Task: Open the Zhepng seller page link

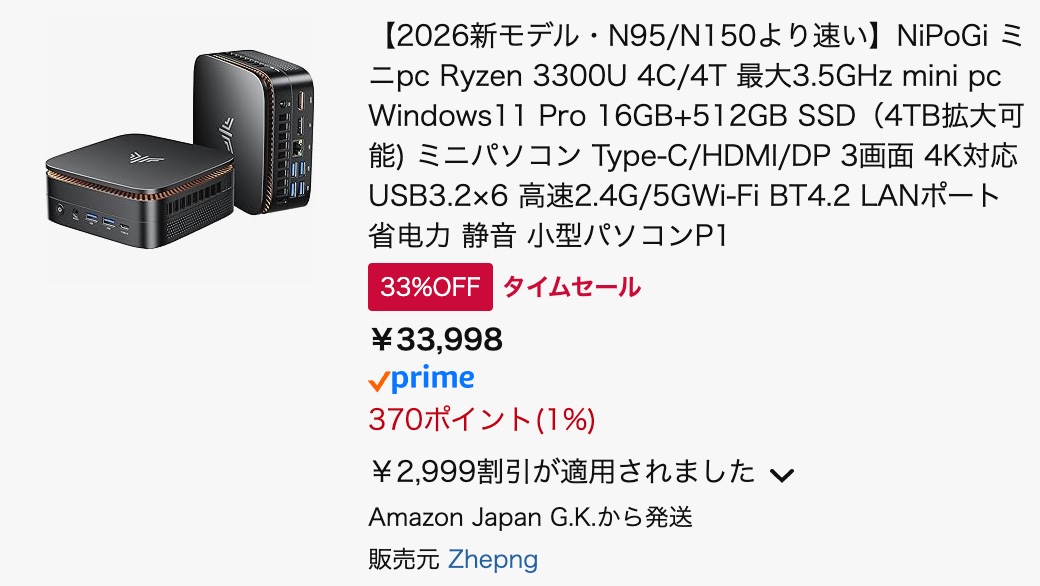Action: (x=492, y=559)
